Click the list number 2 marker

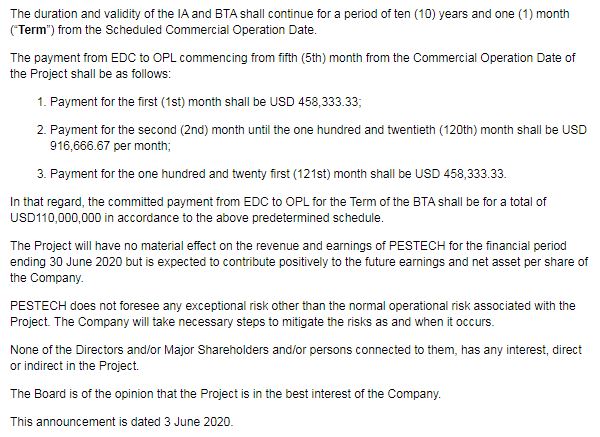41,130
